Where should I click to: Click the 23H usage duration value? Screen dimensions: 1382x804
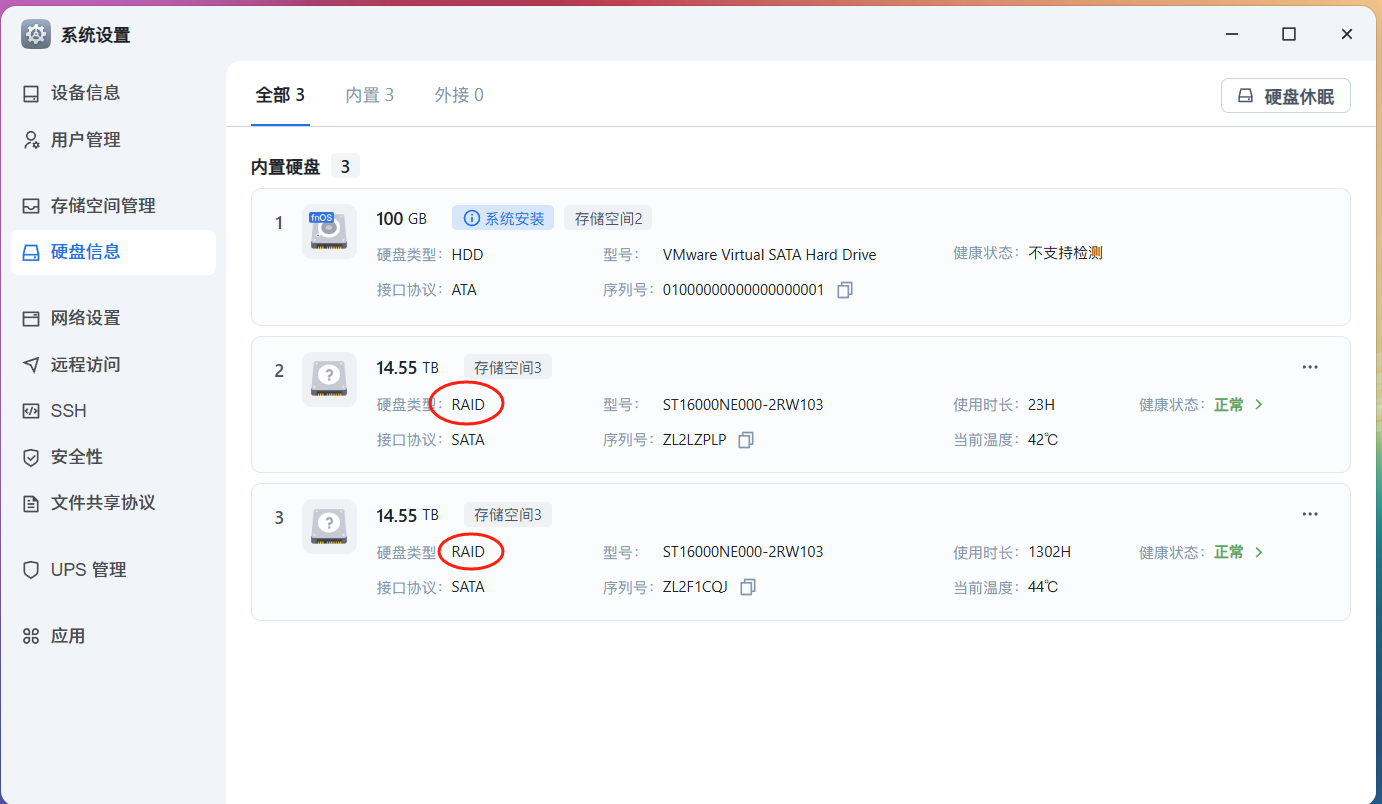1041,405
